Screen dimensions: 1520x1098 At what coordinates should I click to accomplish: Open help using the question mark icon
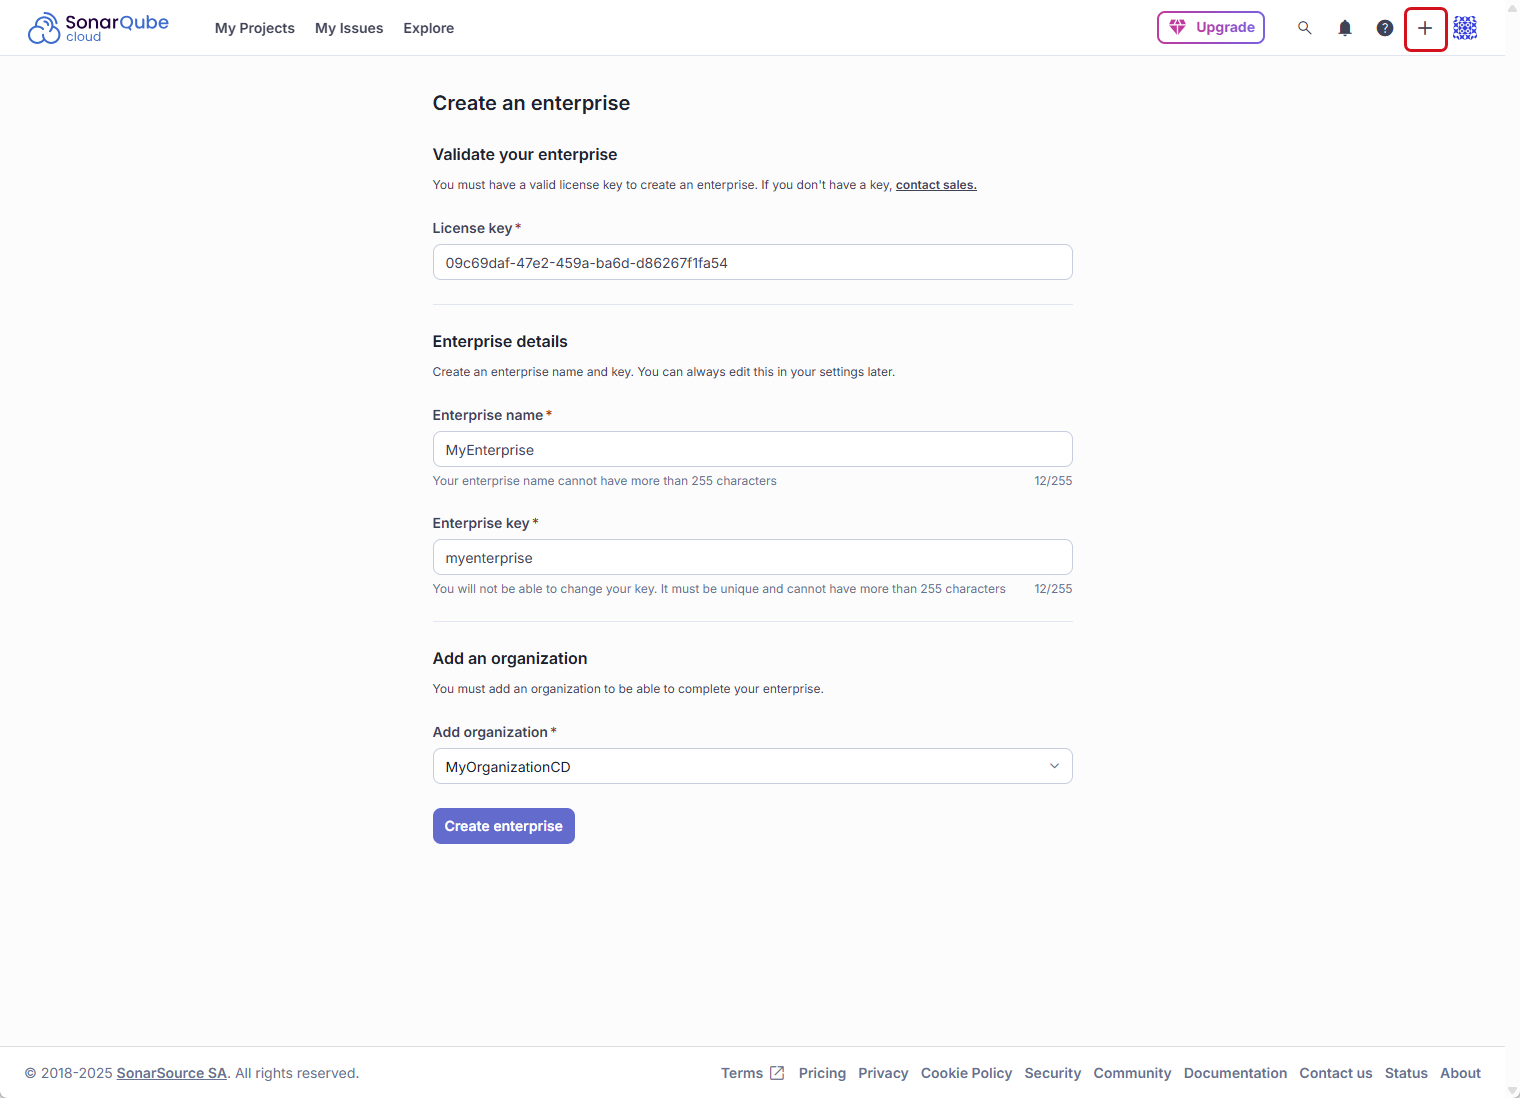(1384, 27)
